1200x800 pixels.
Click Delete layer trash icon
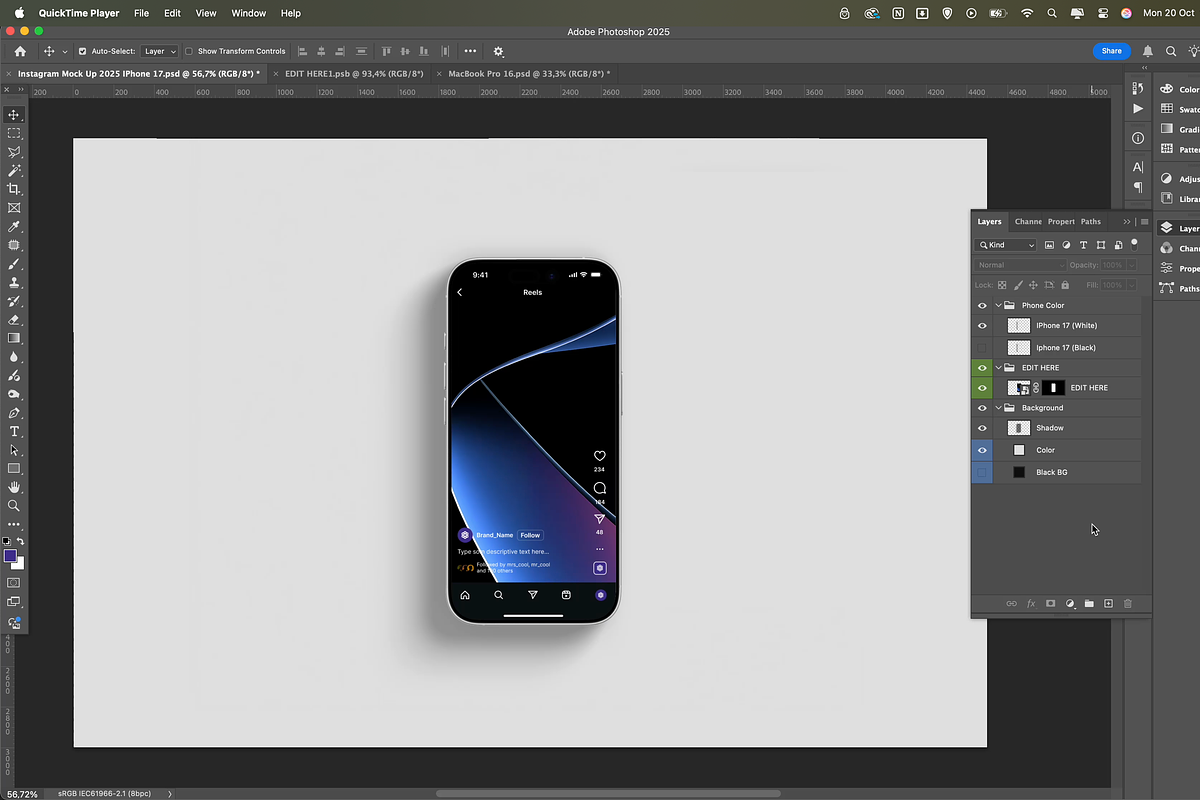(1128, 604)
